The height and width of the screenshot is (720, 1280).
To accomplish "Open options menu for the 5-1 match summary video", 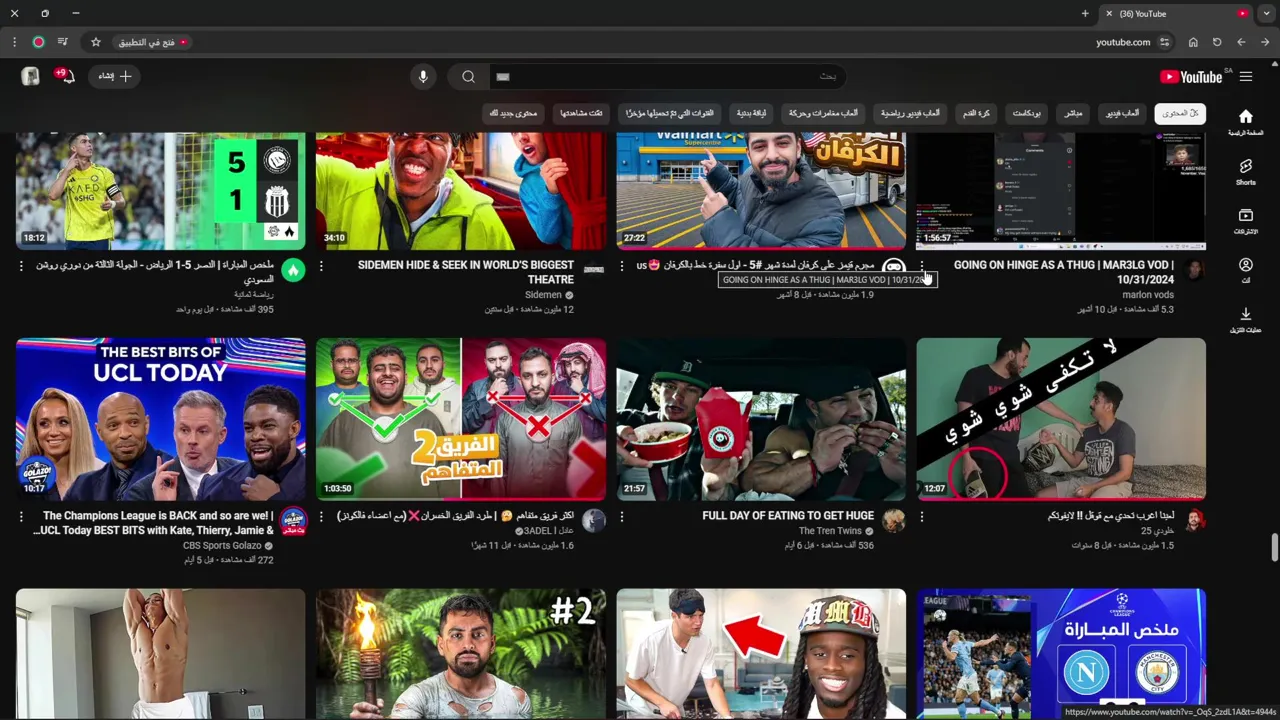I will click(21, 266).
